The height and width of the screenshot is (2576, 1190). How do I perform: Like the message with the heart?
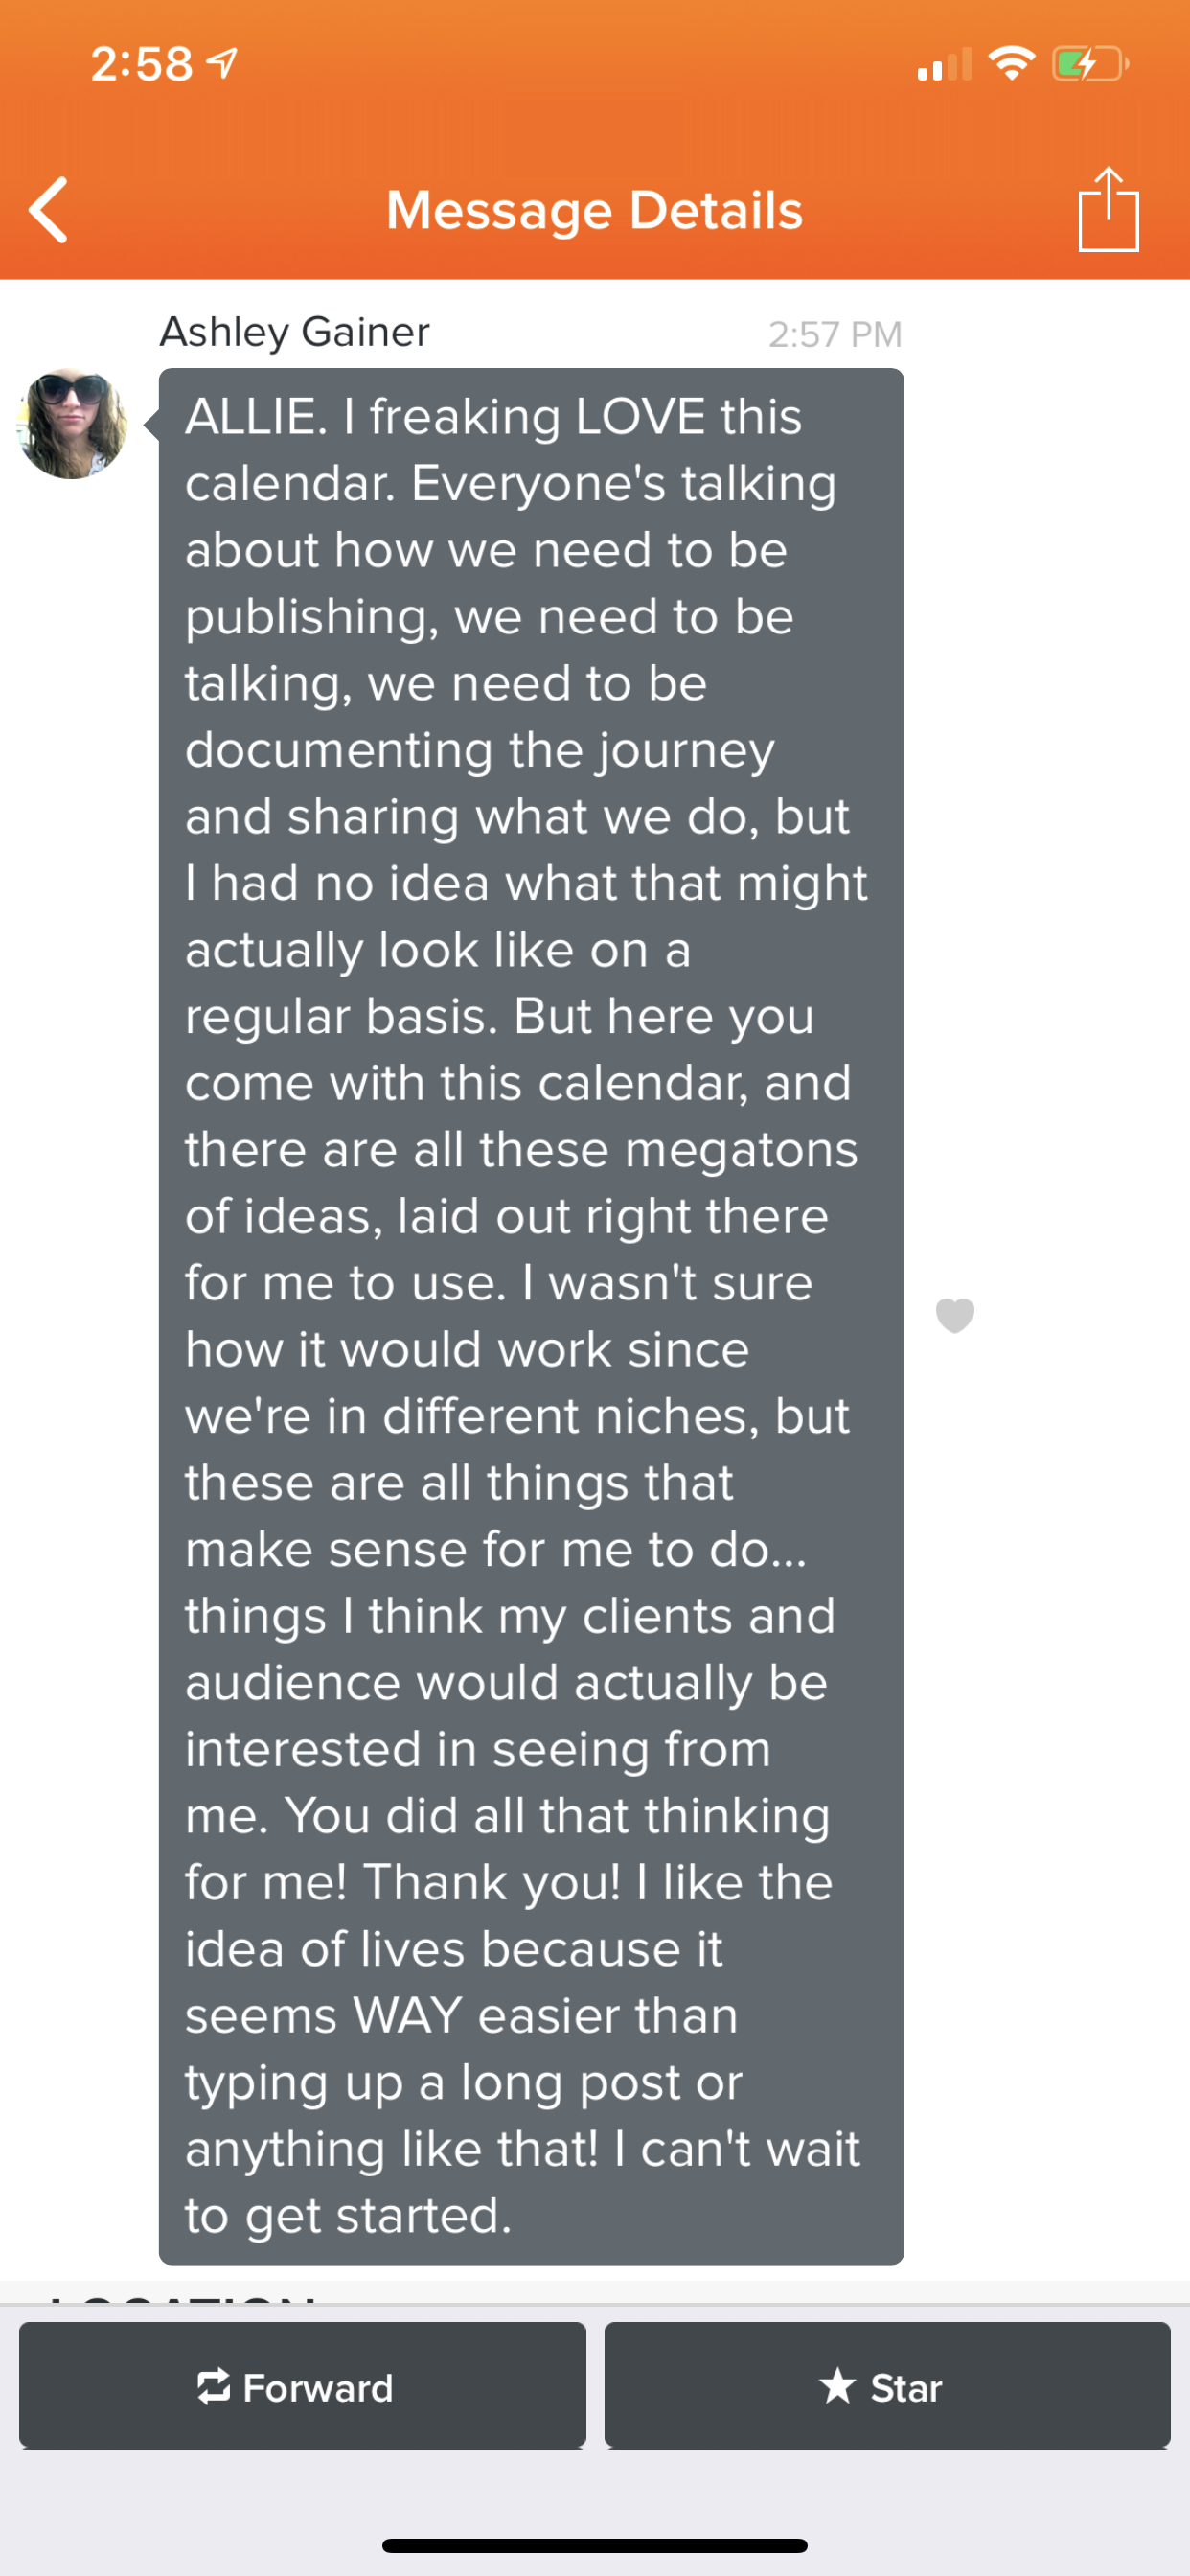click(x=954, y=1315)
